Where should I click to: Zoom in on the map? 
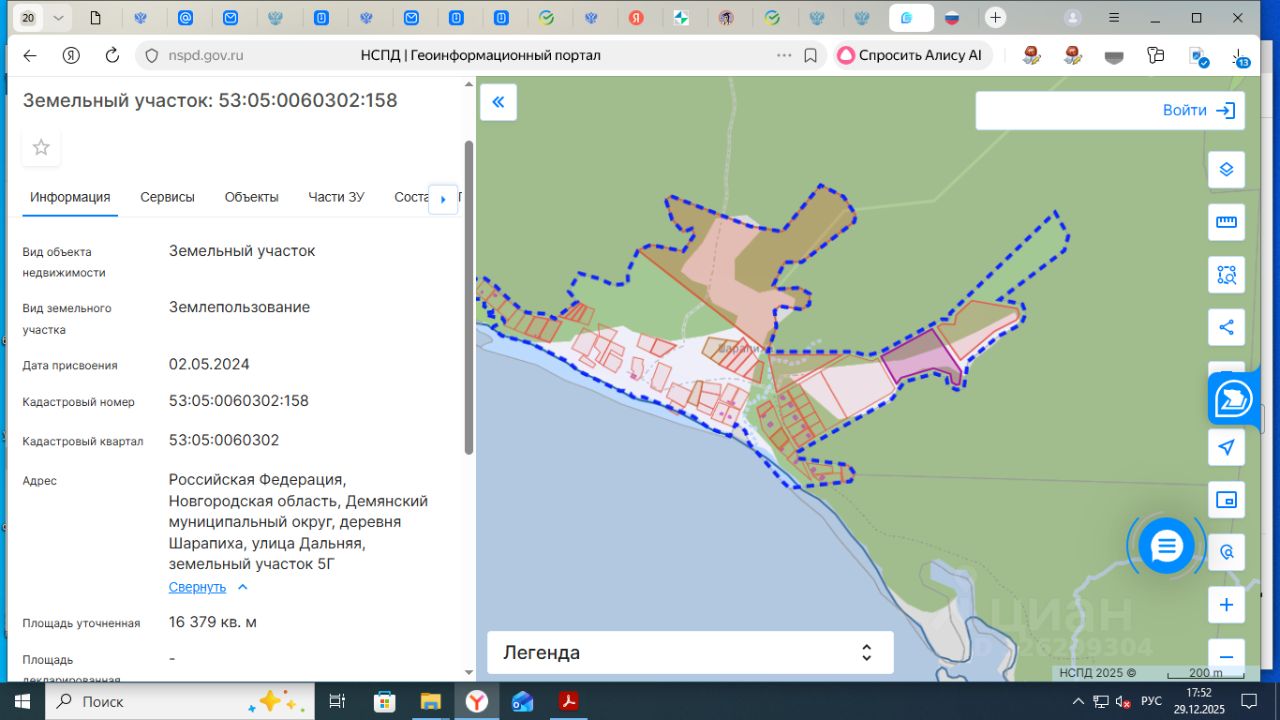(1226, 605)
